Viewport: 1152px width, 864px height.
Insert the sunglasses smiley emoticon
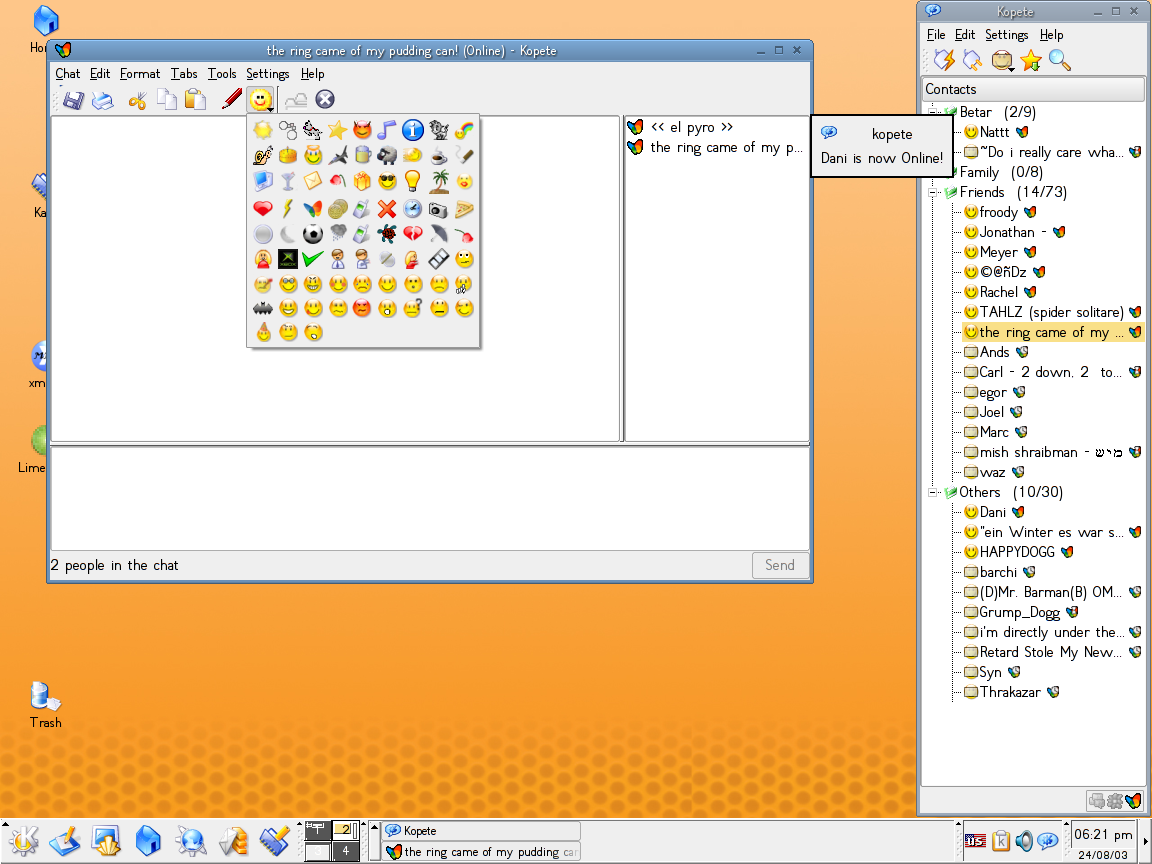(x=387, y=181)
